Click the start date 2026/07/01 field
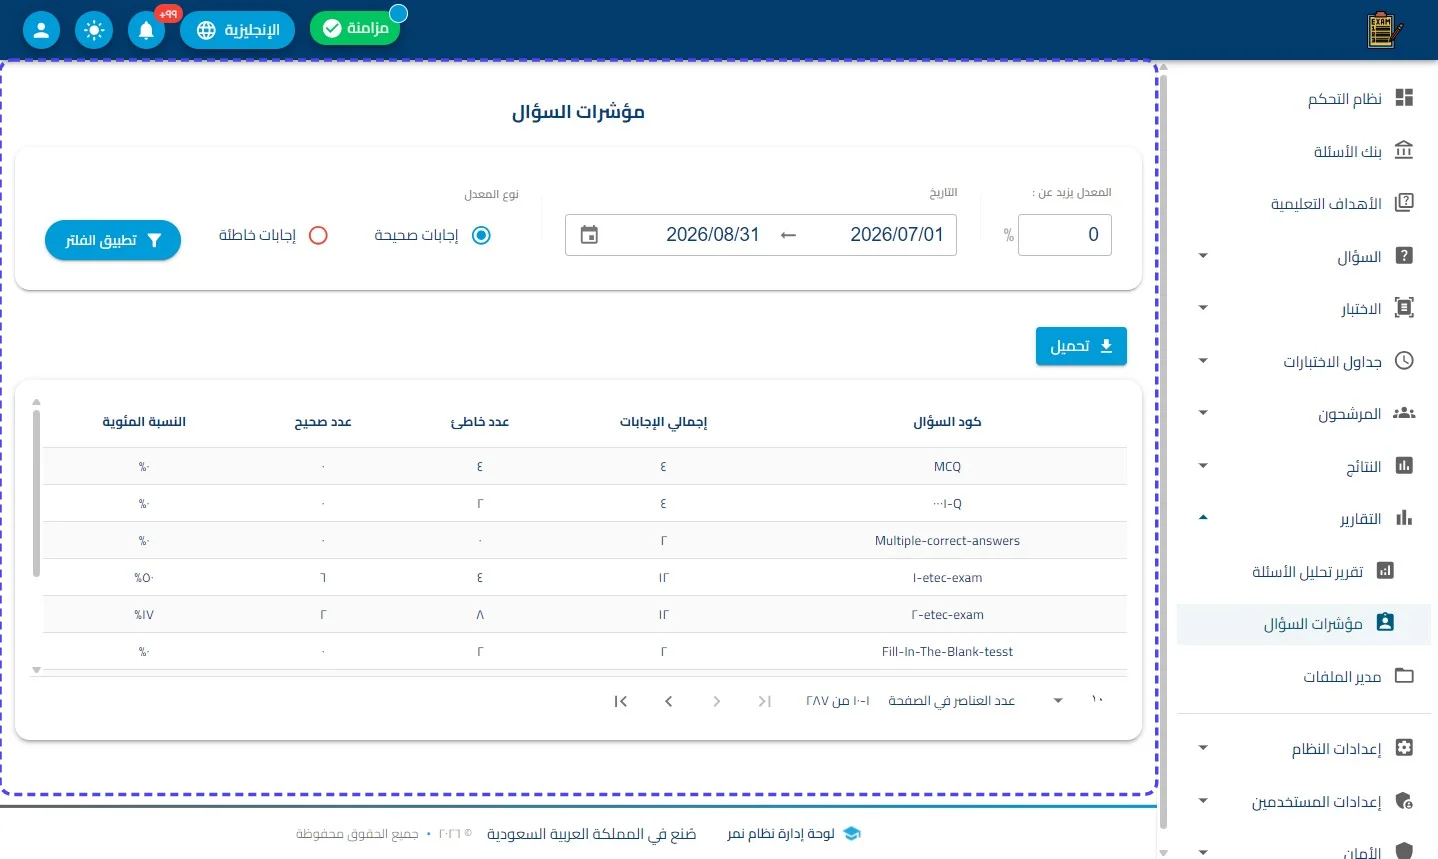 point(897,235)
